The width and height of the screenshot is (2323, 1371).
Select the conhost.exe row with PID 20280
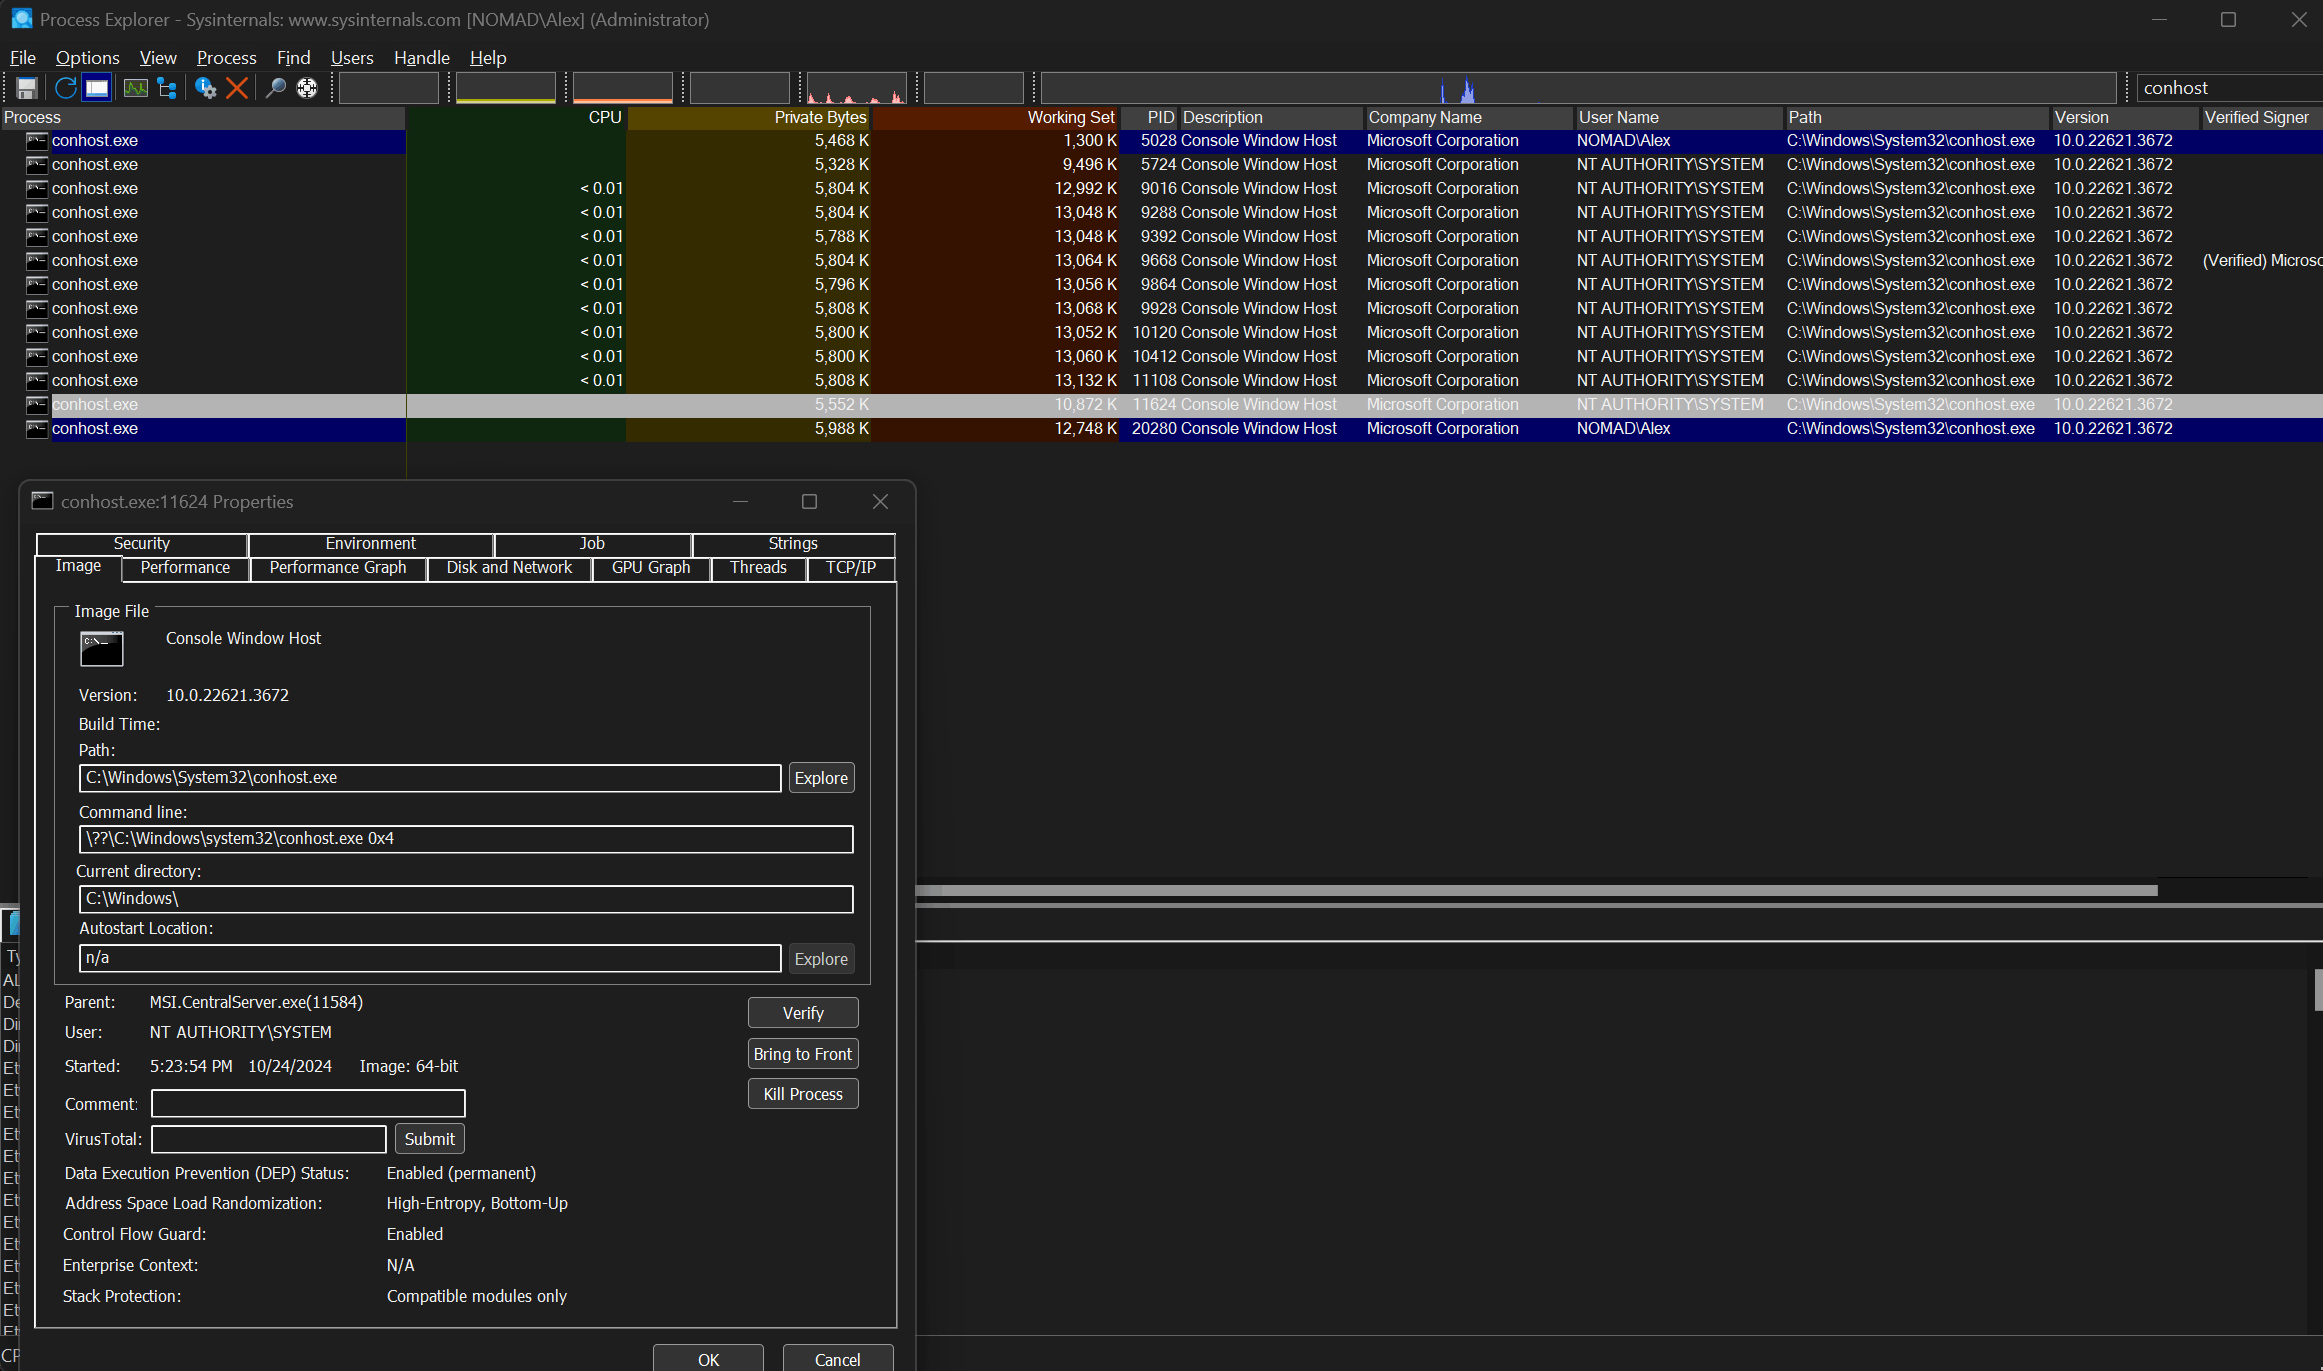pyautogui.click(x=95, y=429)
